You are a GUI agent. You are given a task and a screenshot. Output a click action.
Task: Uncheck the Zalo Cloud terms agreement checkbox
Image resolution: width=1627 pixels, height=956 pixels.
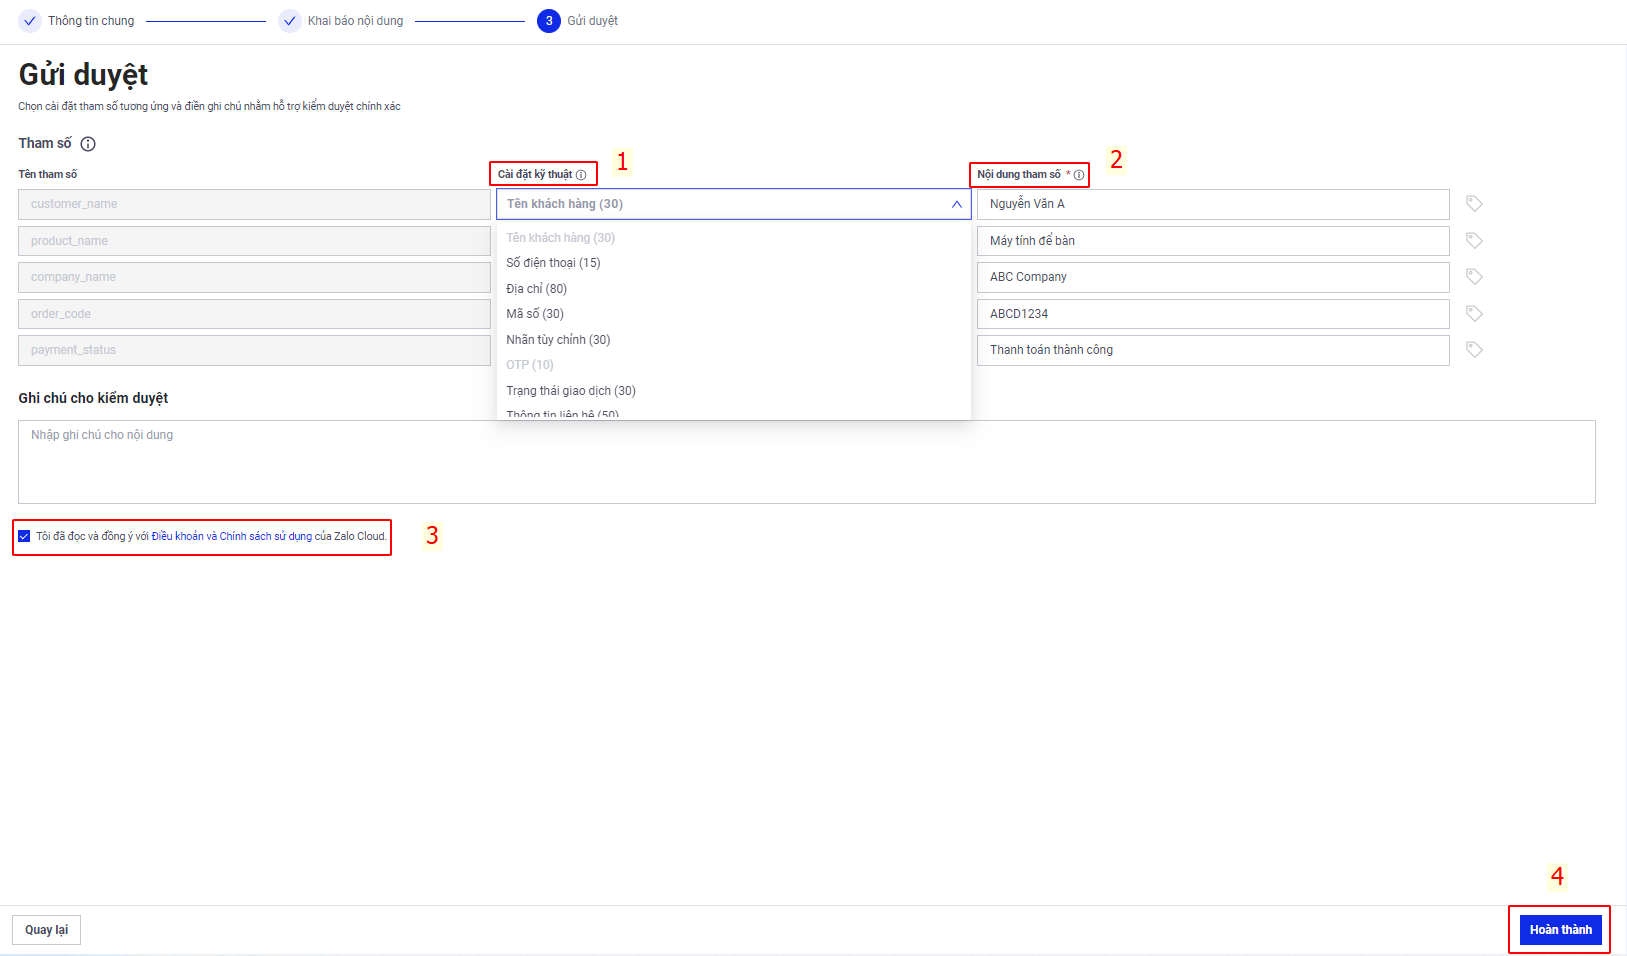click(24, 536)
